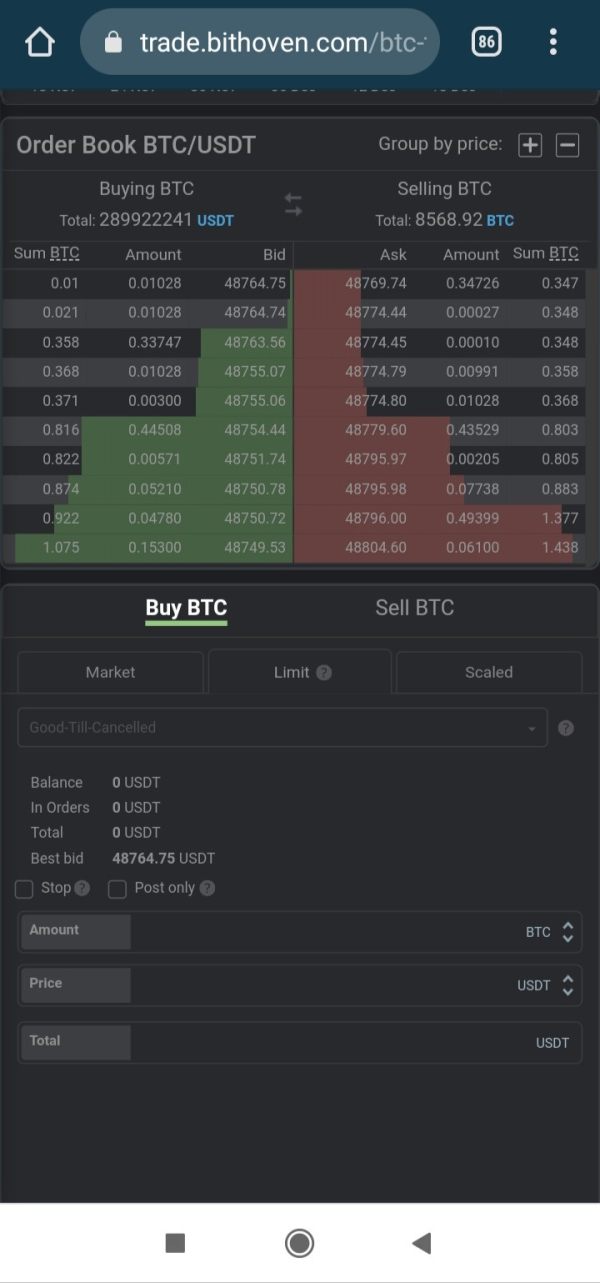Decrease price grouping with minus icon
This screenshot has height=1283, width=600.
(x=567, y=145)
